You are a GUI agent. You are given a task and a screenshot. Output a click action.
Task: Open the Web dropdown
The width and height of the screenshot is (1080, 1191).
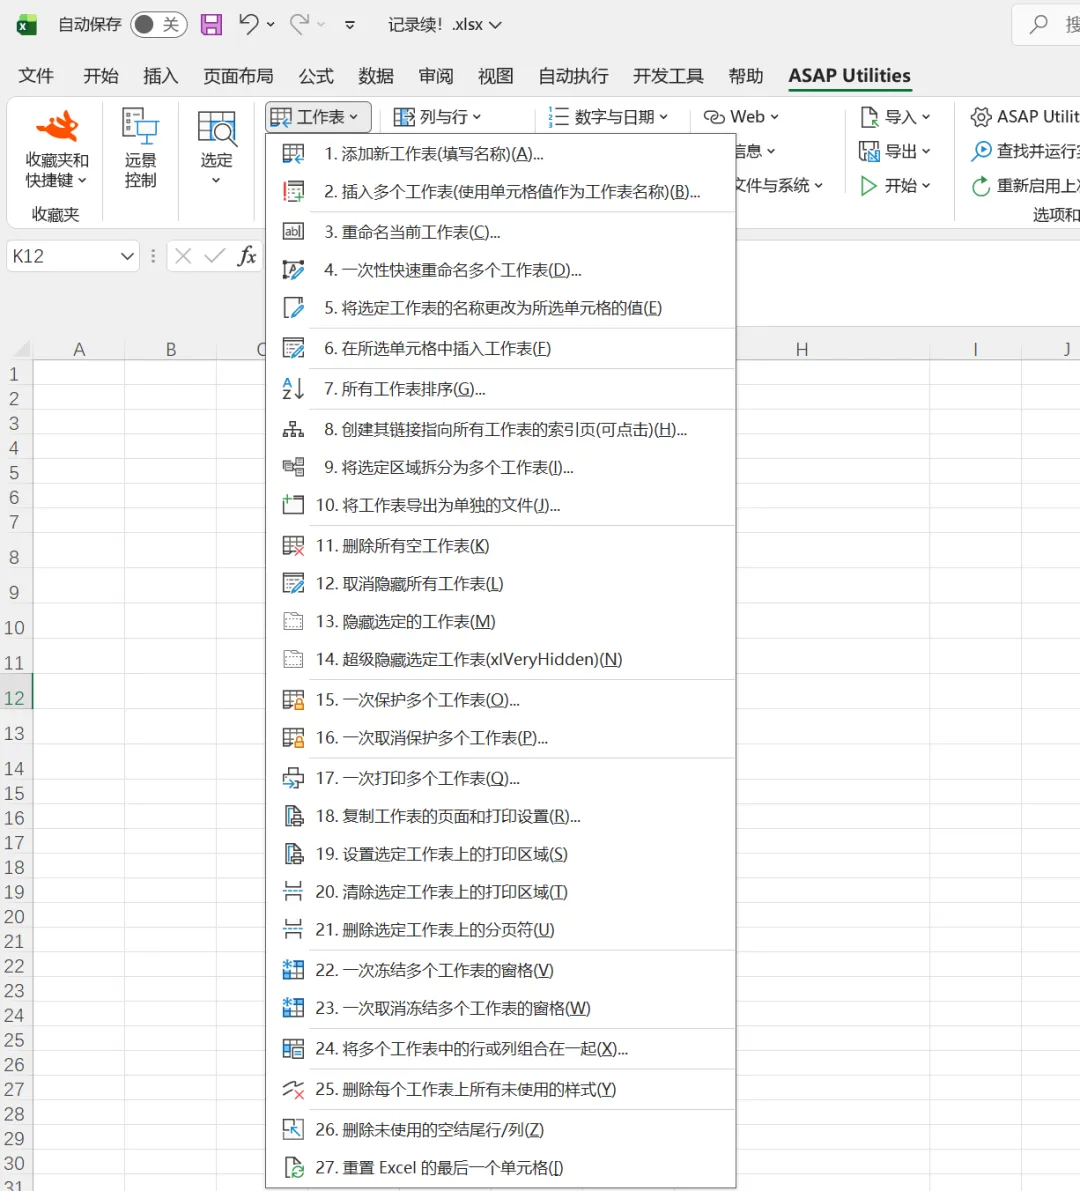point(741,117)
